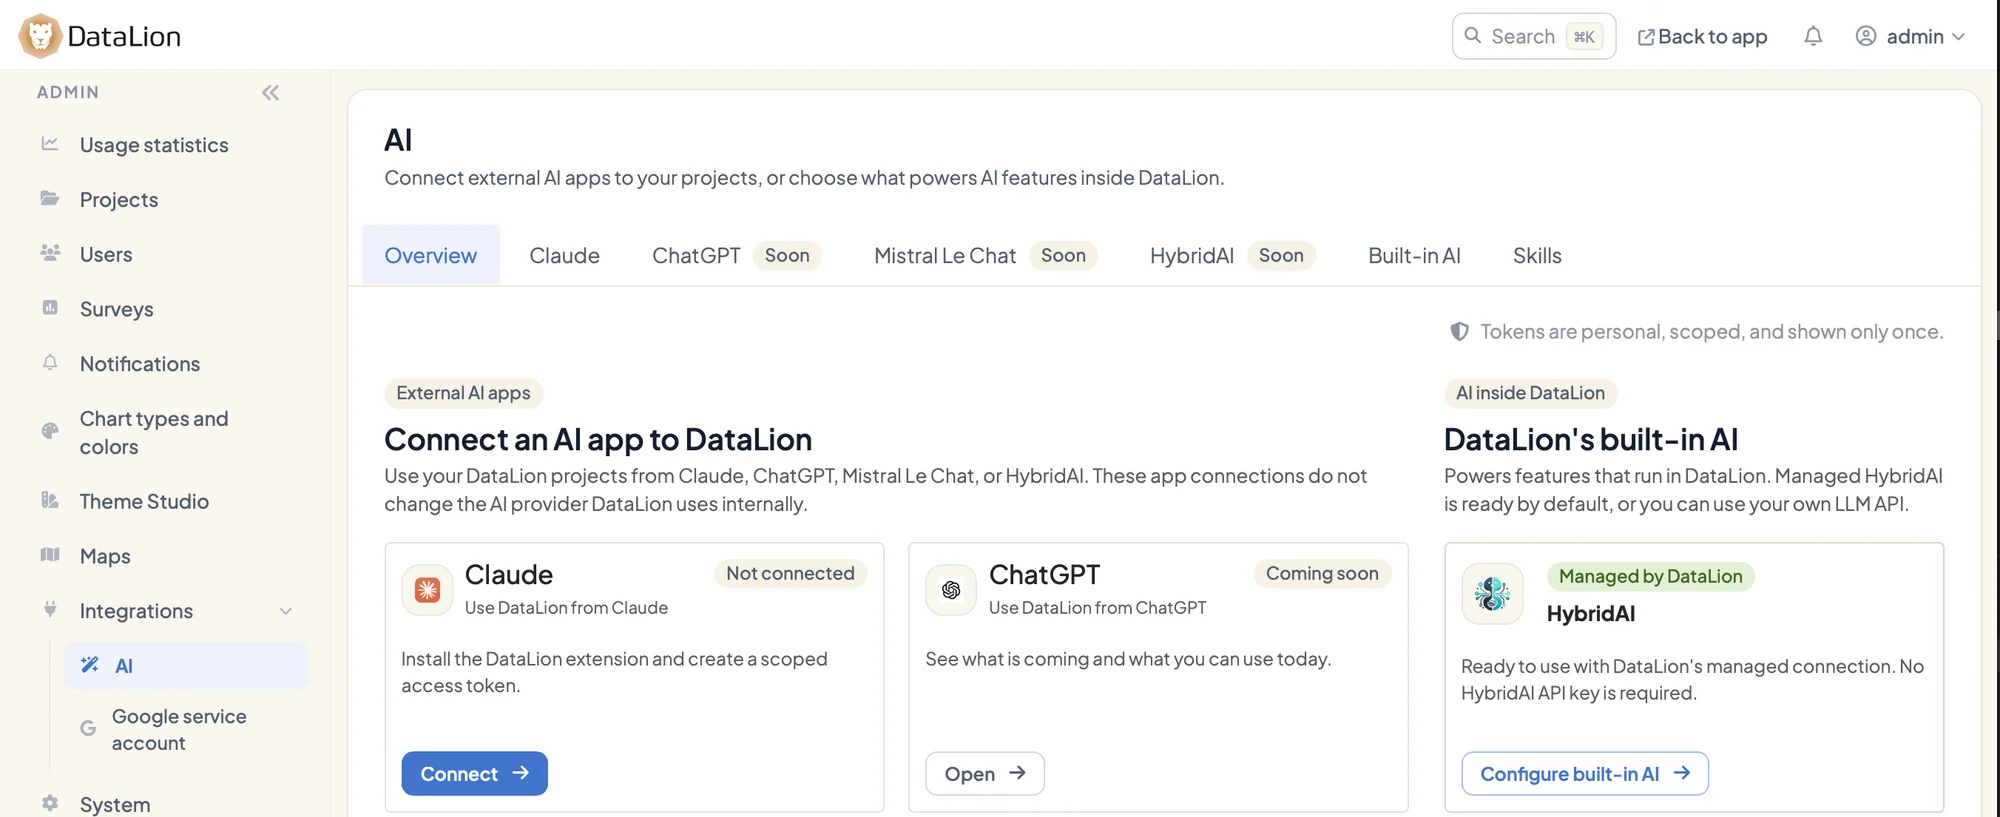Click the Claude app logo icon
This screenshot has height=817, width=2000.
[x=427, y=590]
